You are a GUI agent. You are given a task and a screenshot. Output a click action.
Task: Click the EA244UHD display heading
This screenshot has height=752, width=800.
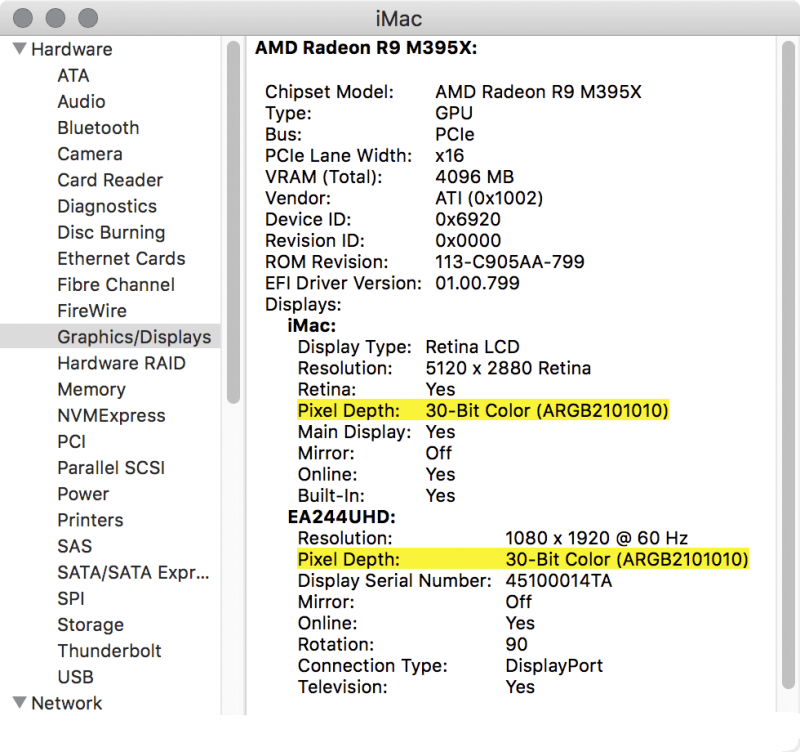click(x=341, y=517)
